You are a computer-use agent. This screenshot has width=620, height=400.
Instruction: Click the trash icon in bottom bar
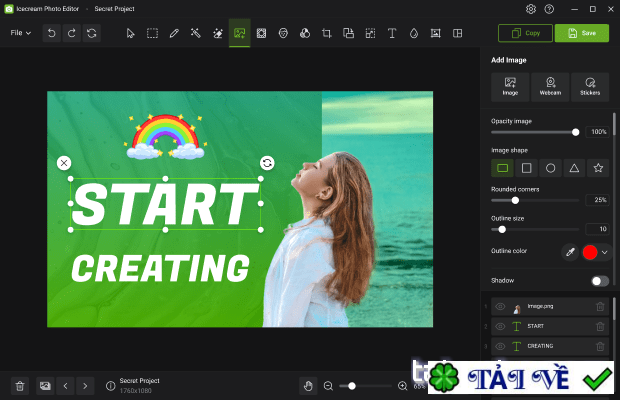19,385
